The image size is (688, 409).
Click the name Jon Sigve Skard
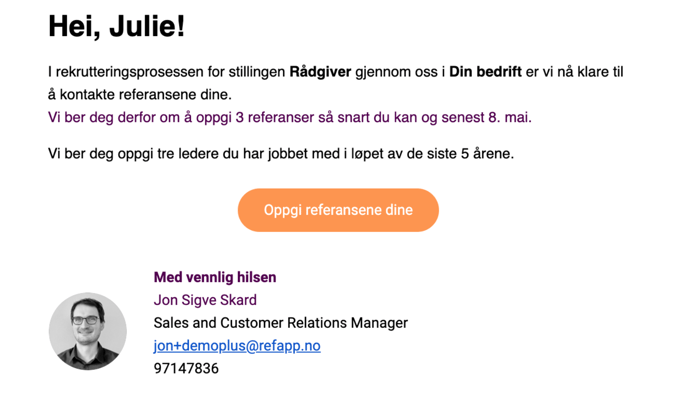pyautogui.click(x=205, y=300)
